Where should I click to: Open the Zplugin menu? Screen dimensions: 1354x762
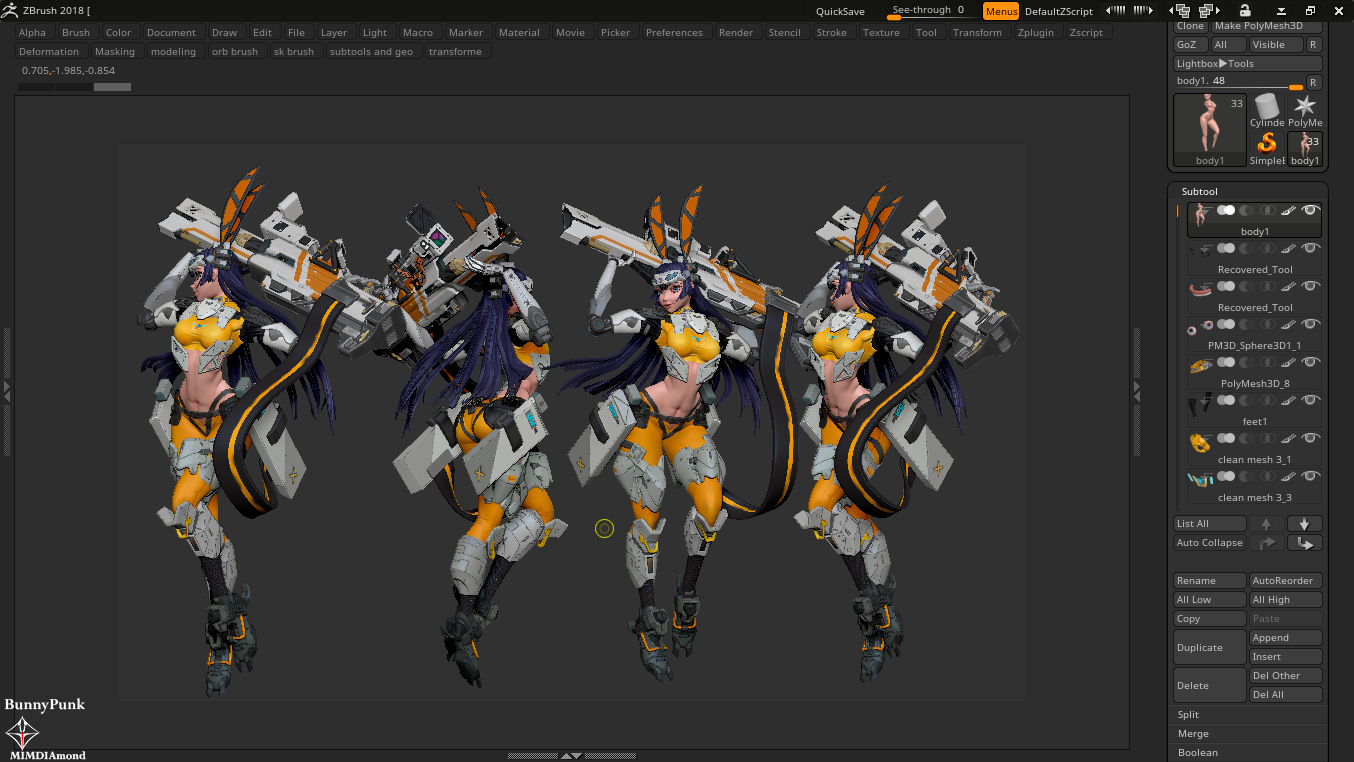(x=1035, y=32)
